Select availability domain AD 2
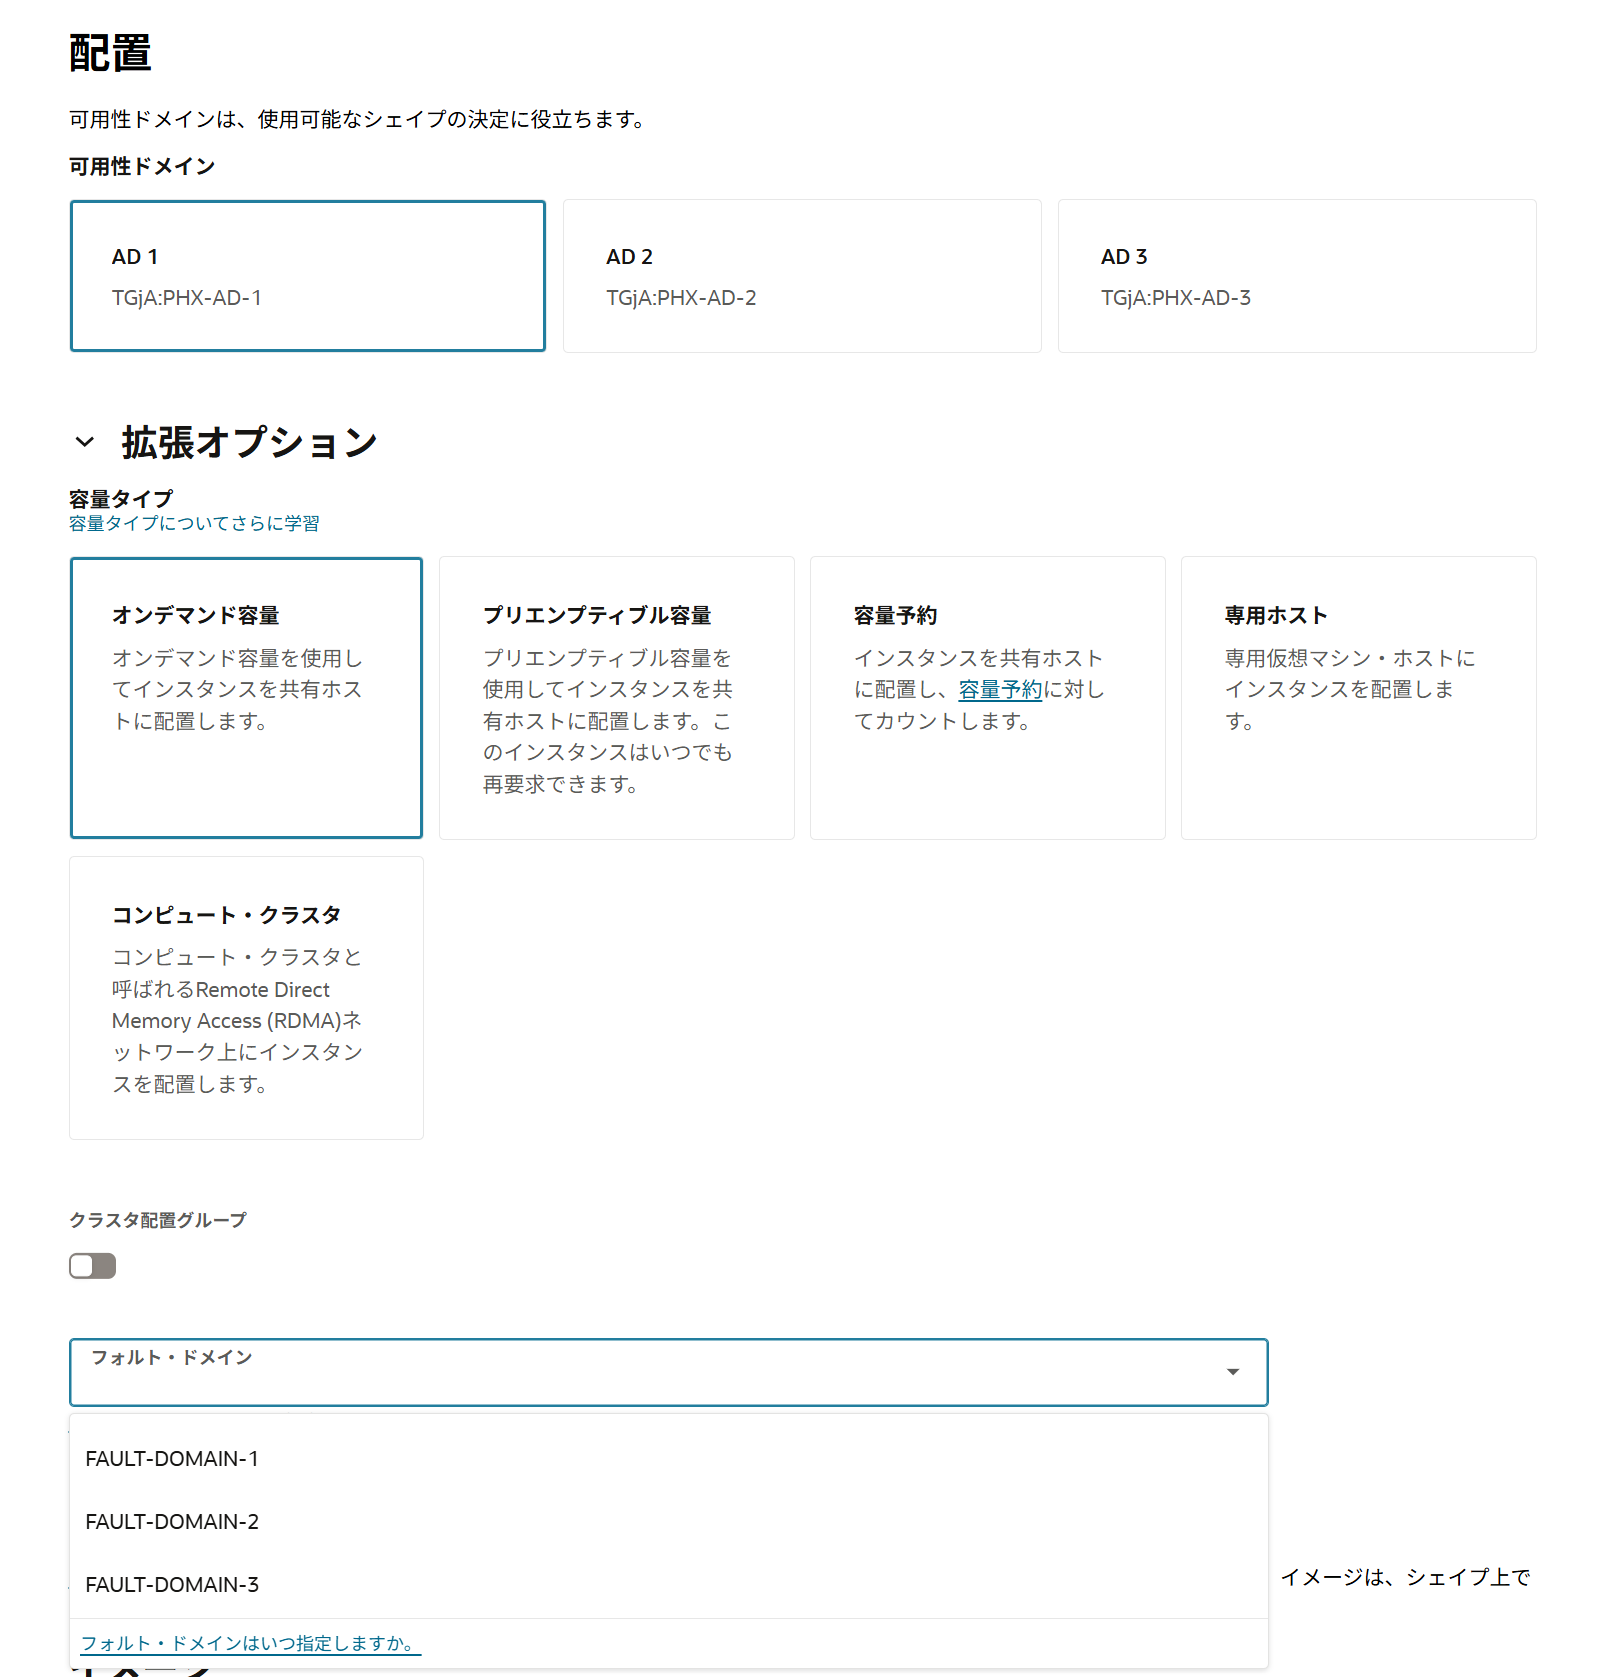 (x=801, y=275)
